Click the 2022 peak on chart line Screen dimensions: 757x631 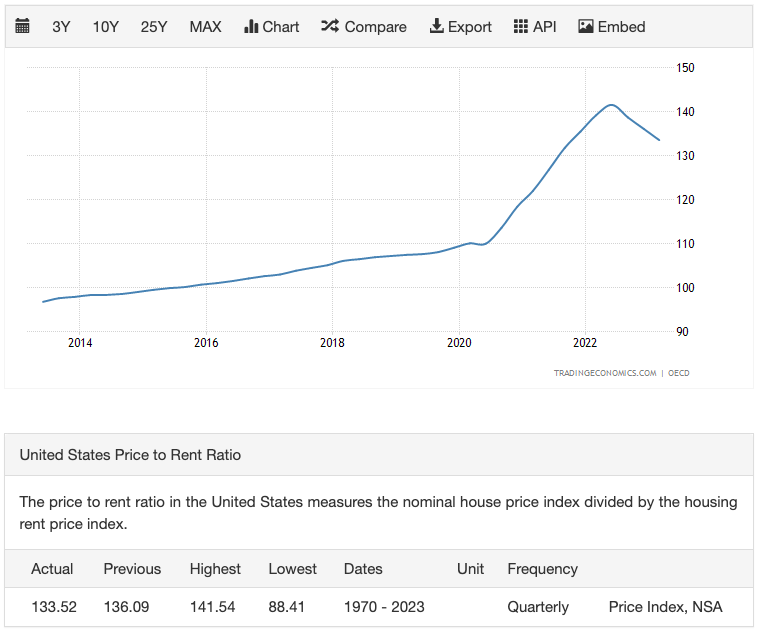point(611,105)
